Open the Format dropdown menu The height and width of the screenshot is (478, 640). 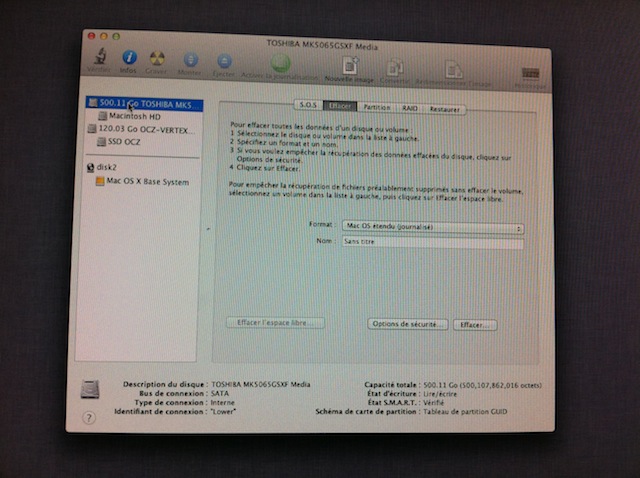[433, 227]
